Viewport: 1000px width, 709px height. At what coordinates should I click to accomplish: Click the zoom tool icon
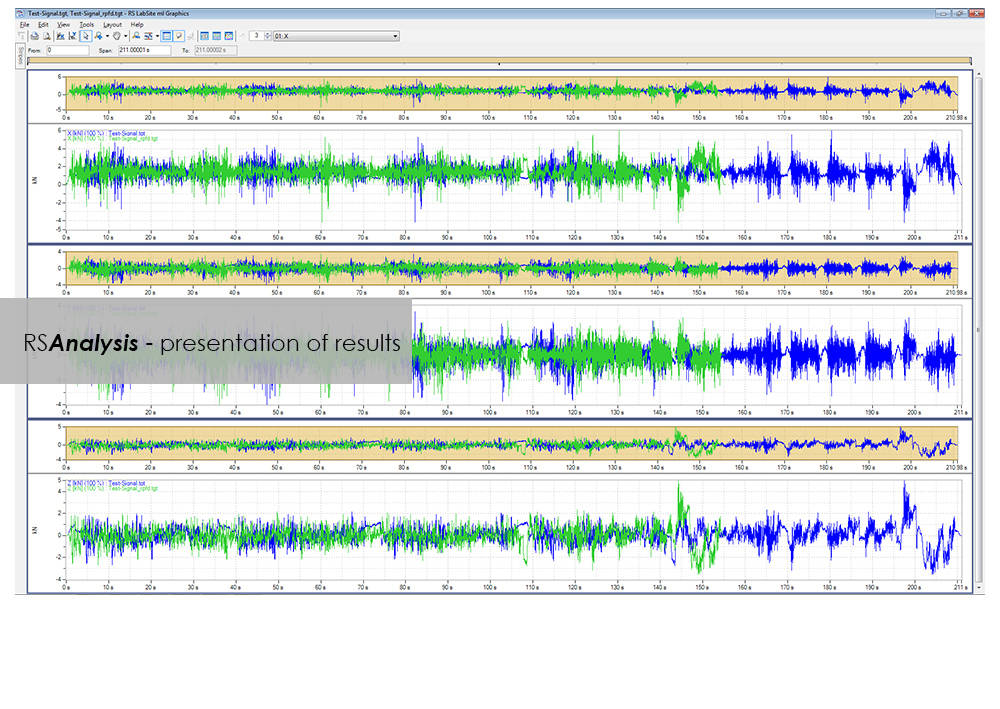coord(98,36)
